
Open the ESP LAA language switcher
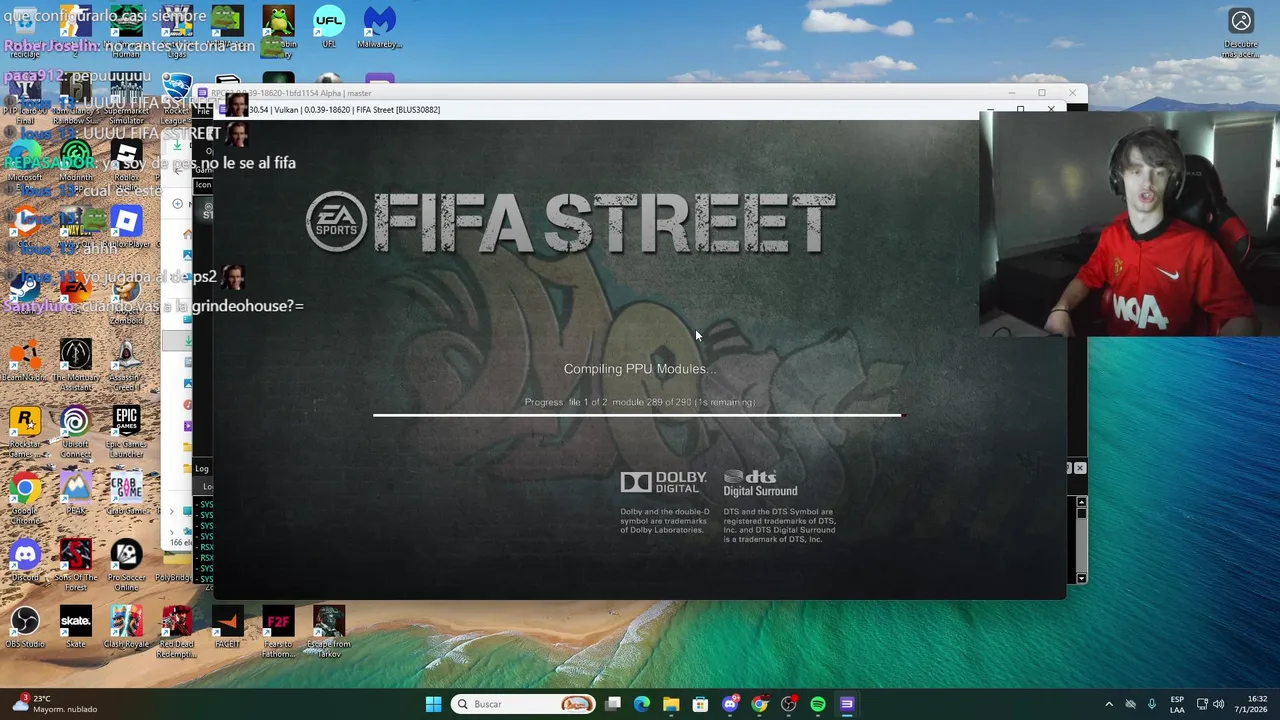coord(1177,704)
